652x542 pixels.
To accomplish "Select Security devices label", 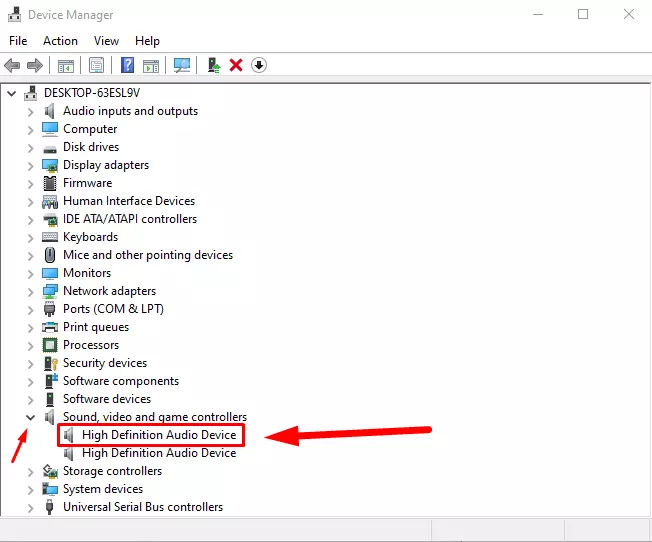I will click(x=105, y=363).
